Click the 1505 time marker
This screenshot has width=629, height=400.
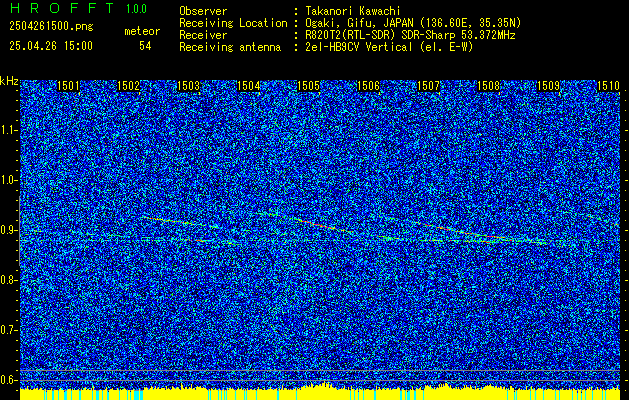308,86
